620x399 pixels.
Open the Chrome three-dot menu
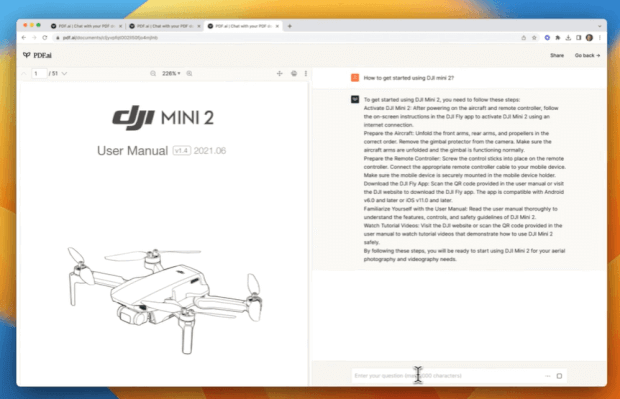click(x=600, y=38)
